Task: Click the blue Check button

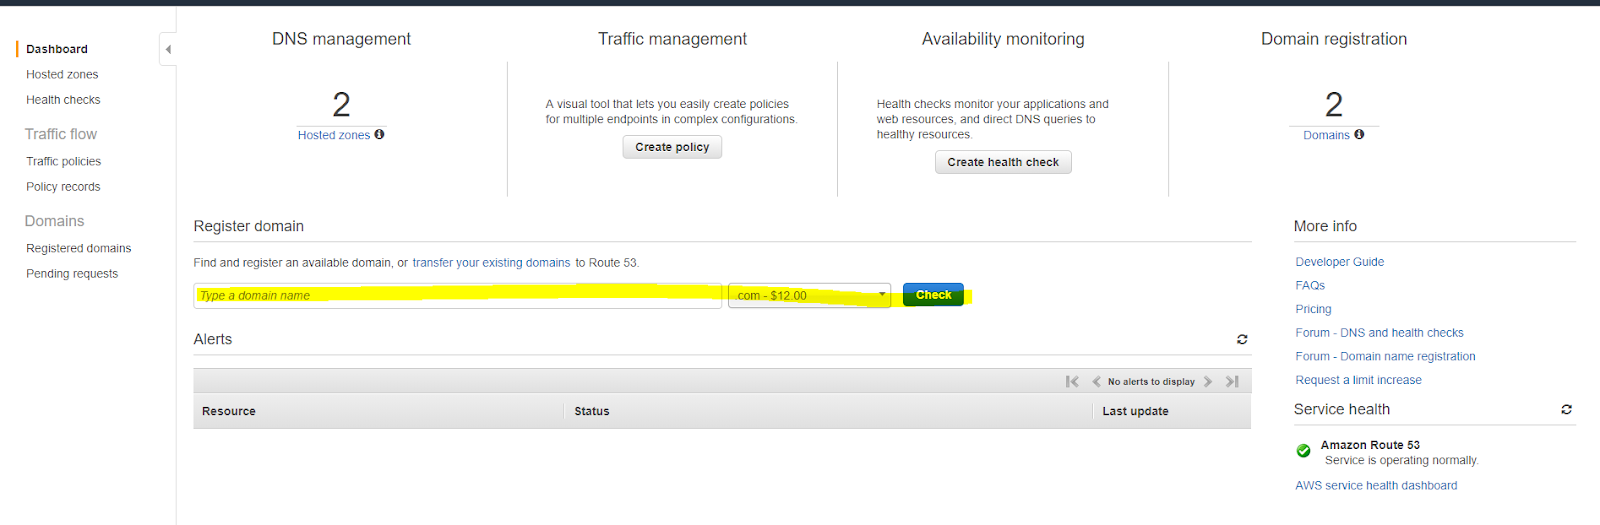Action: 933,295
